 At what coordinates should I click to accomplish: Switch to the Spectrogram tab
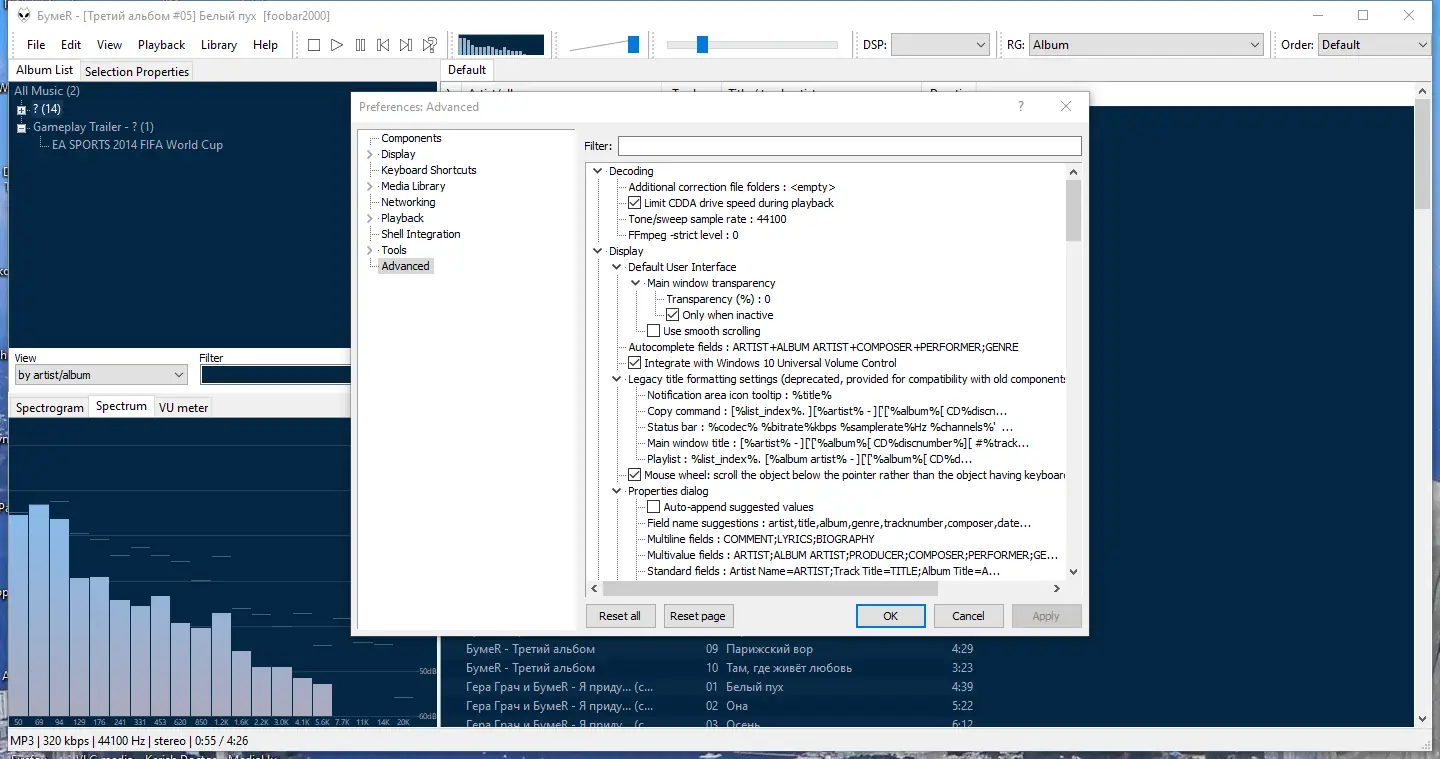pyautogui.click(x=50, y=408)
